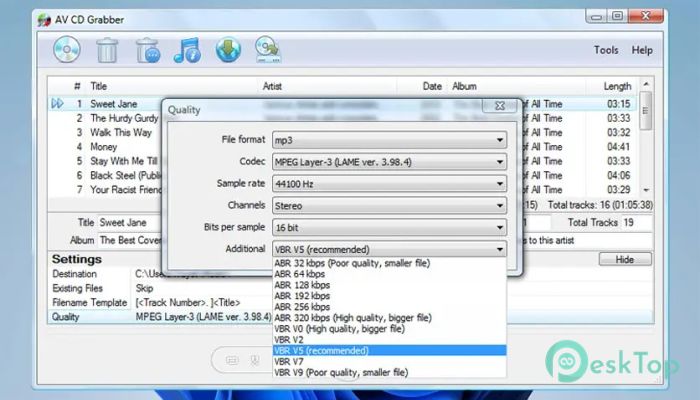Select VBR V9 poor quality option
Image resolution: width=700 pixels, height=400 pixels.
389,372
